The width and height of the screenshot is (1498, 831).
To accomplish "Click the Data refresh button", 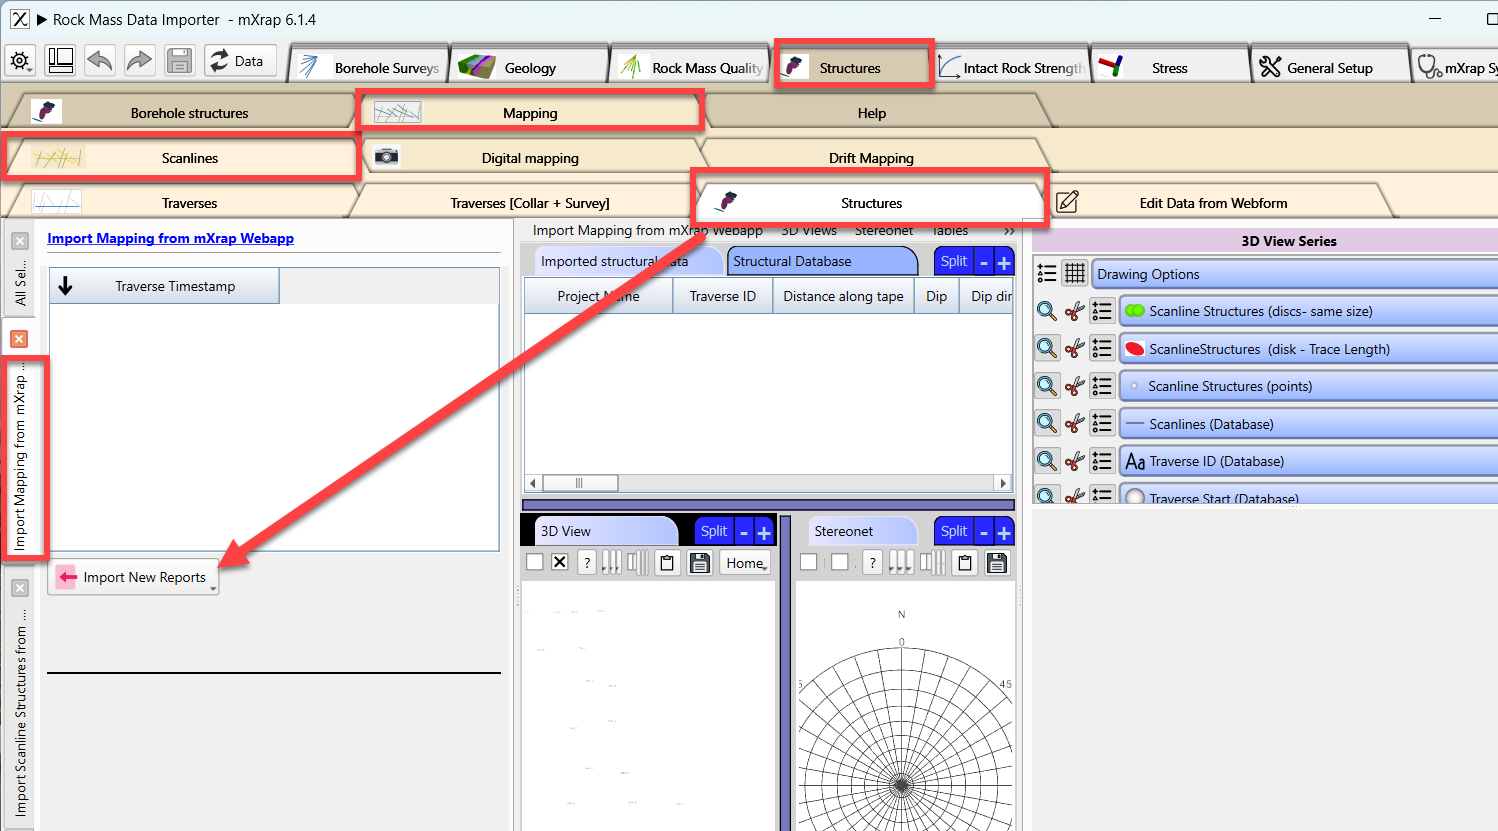I will pyautogui.click(x=236, y=61).
